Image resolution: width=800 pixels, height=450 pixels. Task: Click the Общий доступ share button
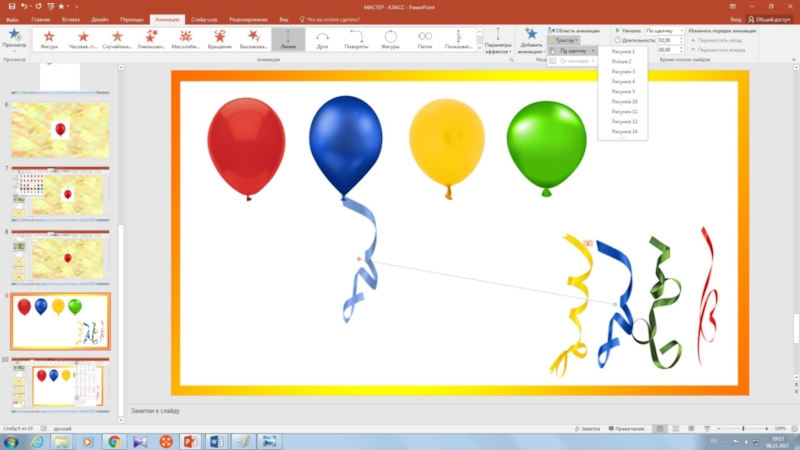click(x=770, y=19)
